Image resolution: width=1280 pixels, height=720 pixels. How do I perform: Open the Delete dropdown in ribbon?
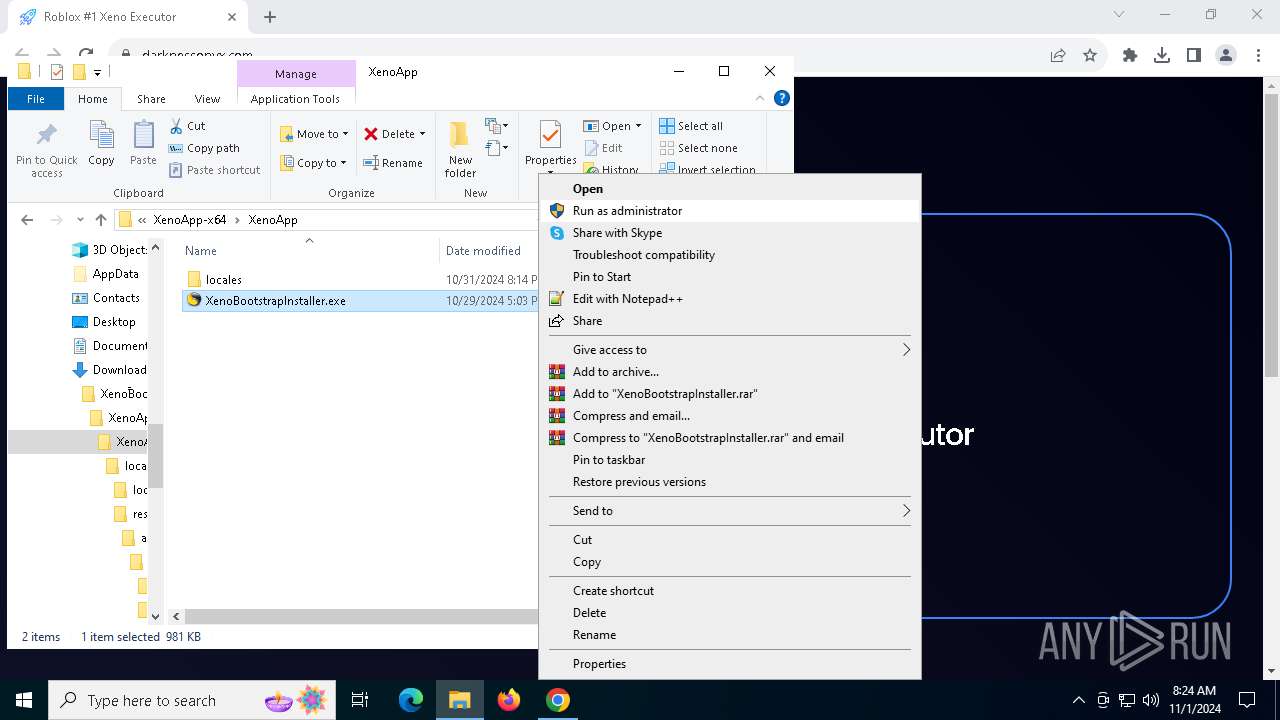tap(394, 134)
